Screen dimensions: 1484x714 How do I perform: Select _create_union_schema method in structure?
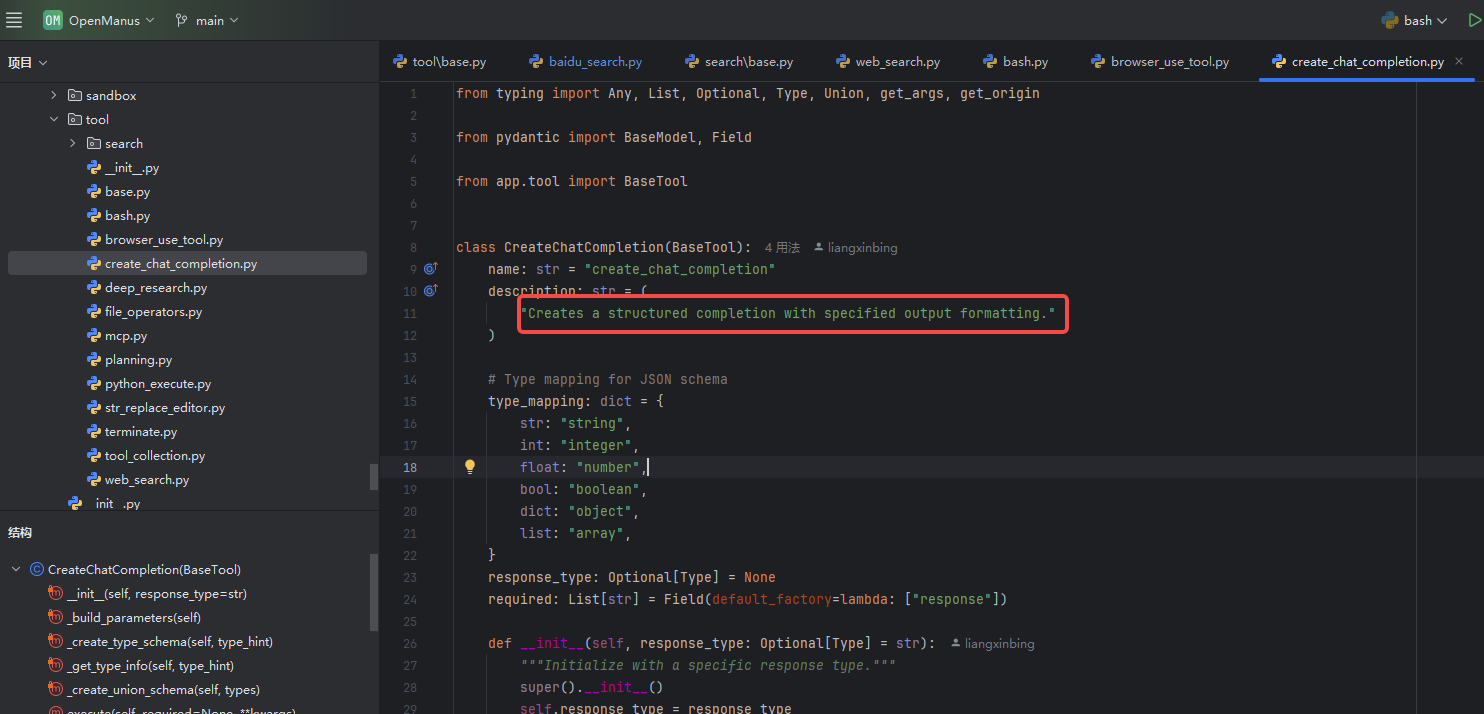click(163, 690)
